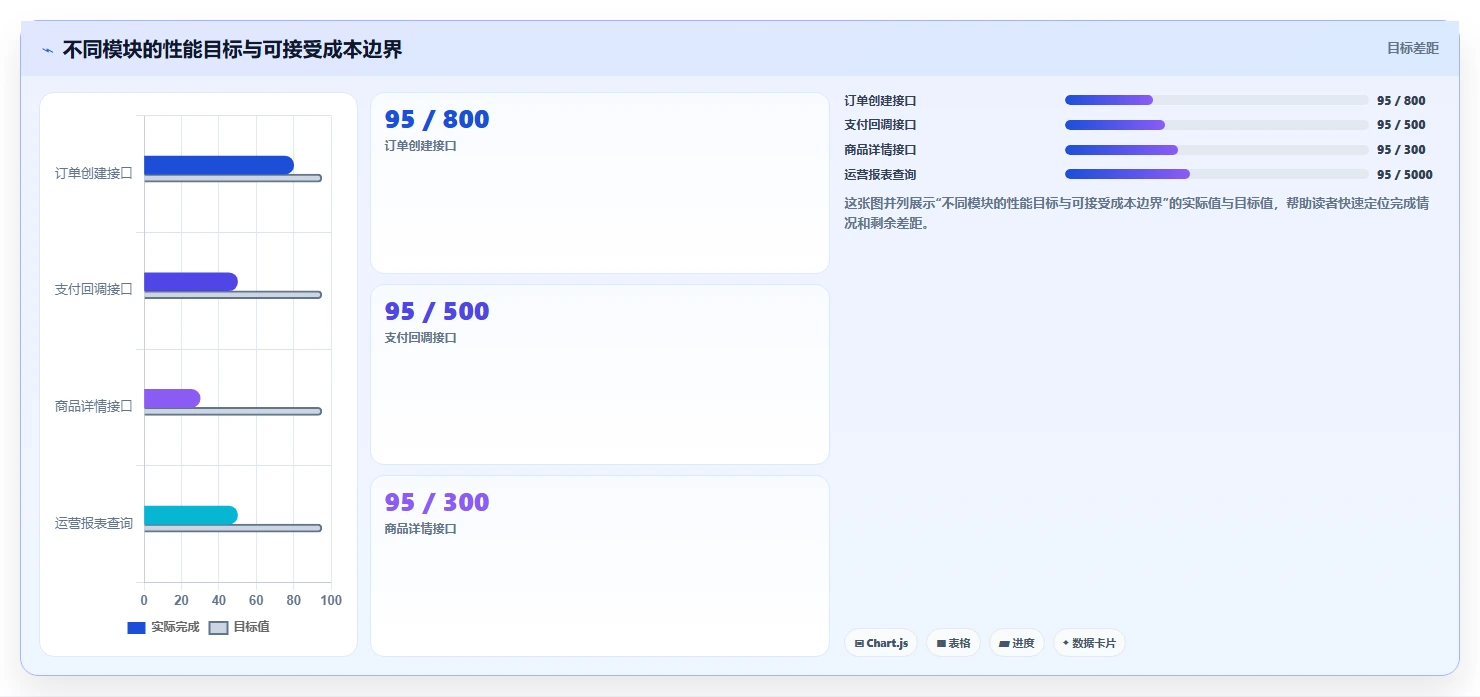Click 商品详情接口 label under 95 / 300
1480x697 pixels.
point(420,529)
